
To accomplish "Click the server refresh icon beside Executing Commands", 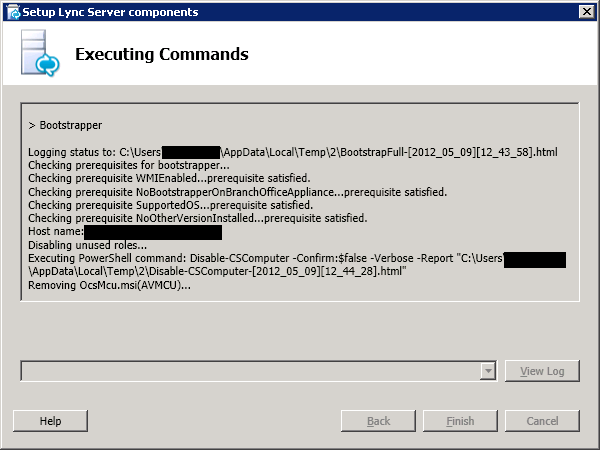I will click(40, 53).
